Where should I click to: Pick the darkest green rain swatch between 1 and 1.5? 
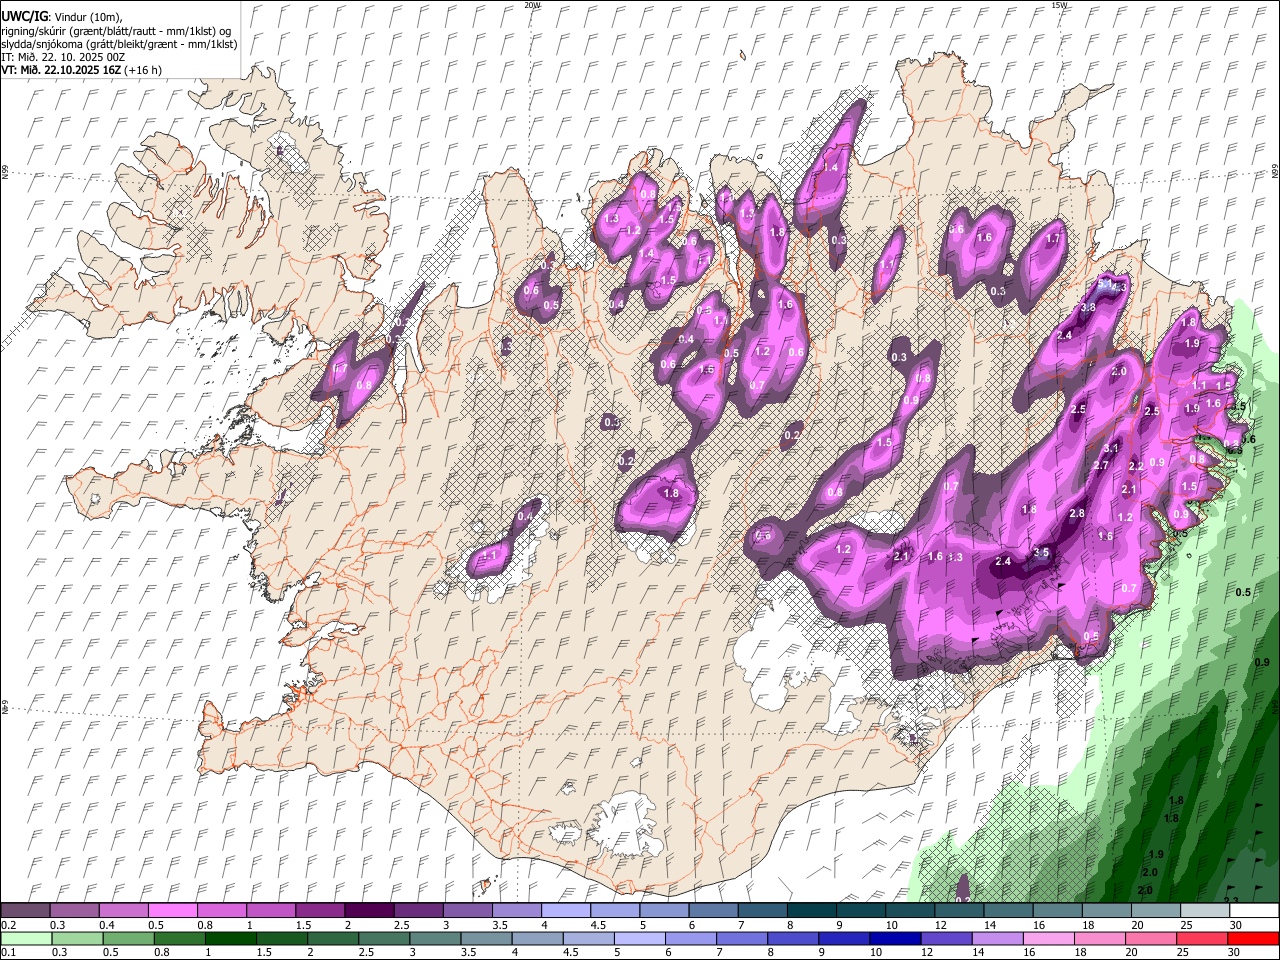pos(230,939)
